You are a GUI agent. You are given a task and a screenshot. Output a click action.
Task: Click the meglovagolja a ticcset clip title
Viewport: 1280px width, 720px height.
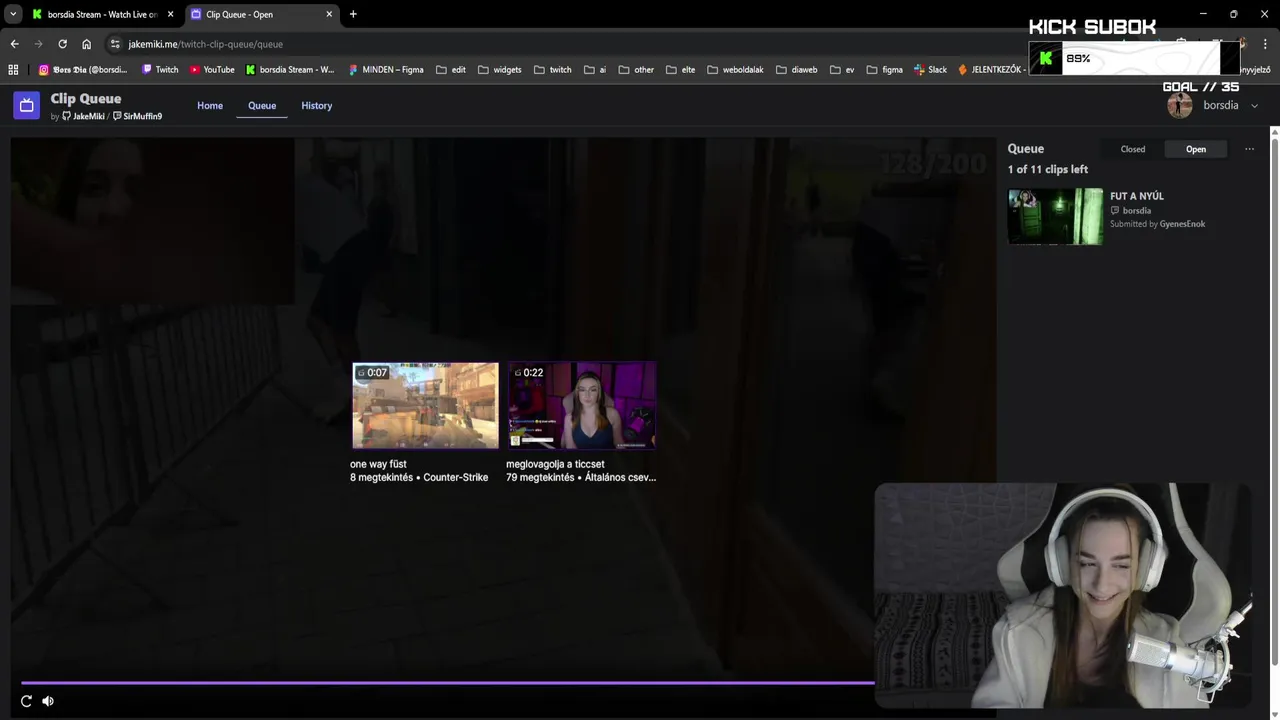555,464
